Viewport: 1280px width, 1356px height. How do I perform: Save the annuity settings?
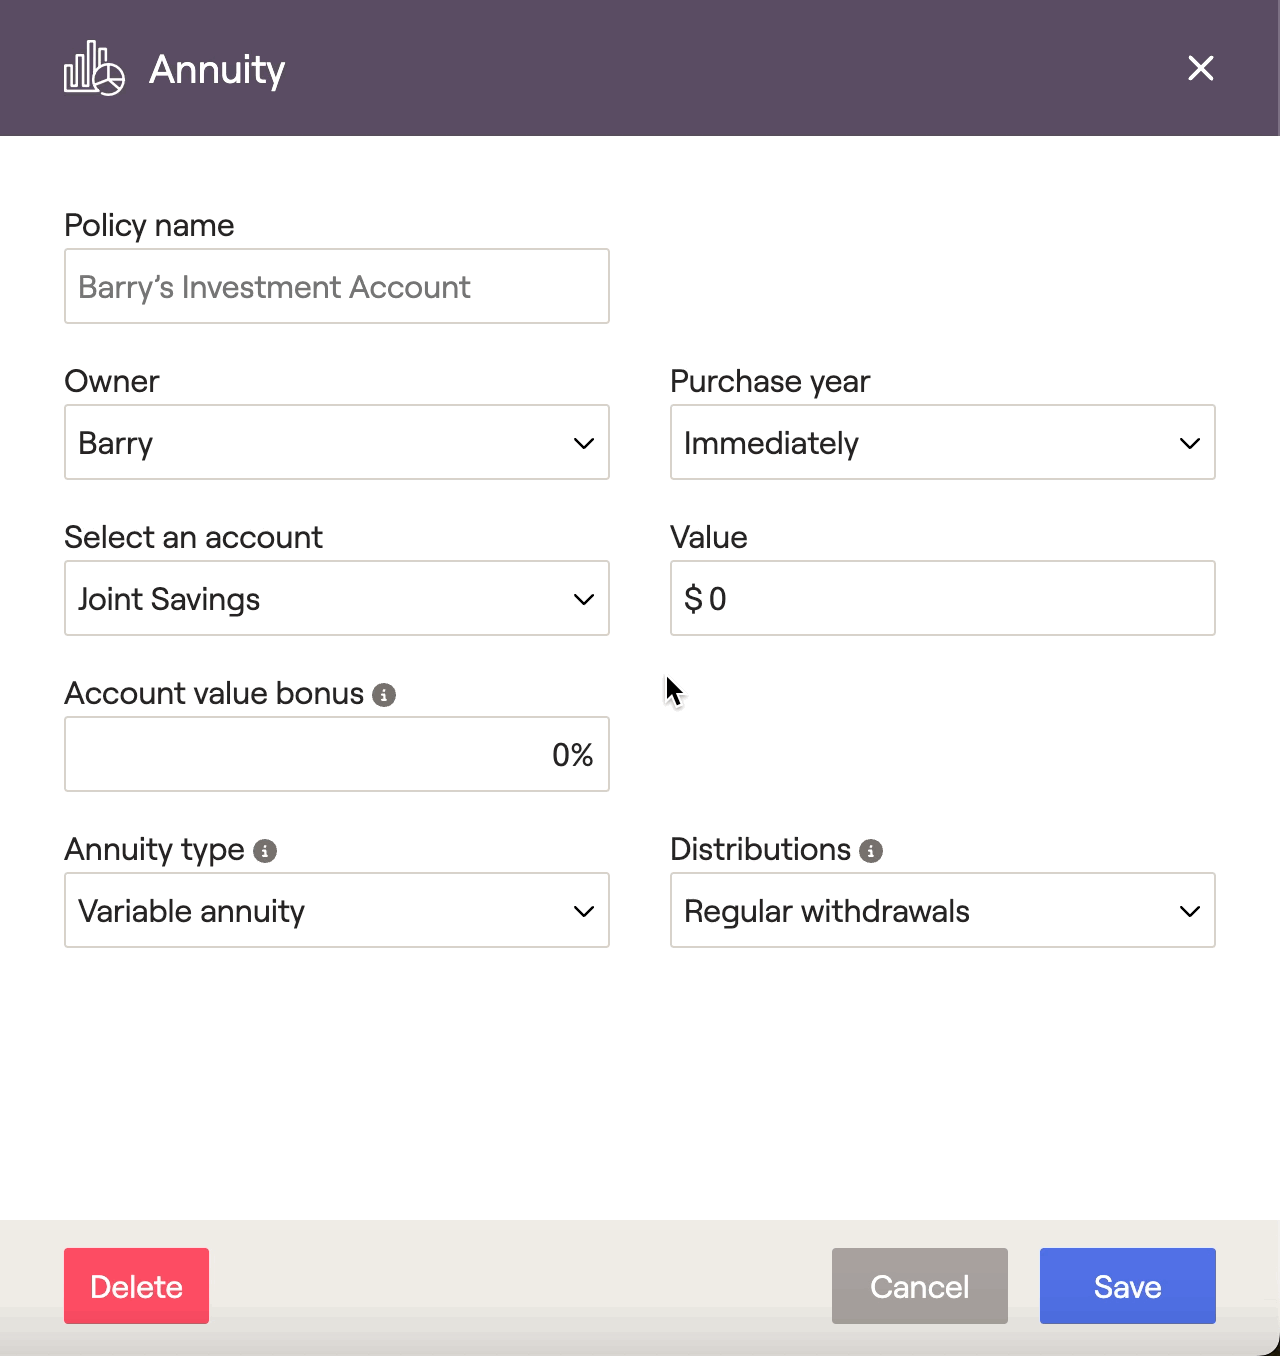(1128, 1286)
